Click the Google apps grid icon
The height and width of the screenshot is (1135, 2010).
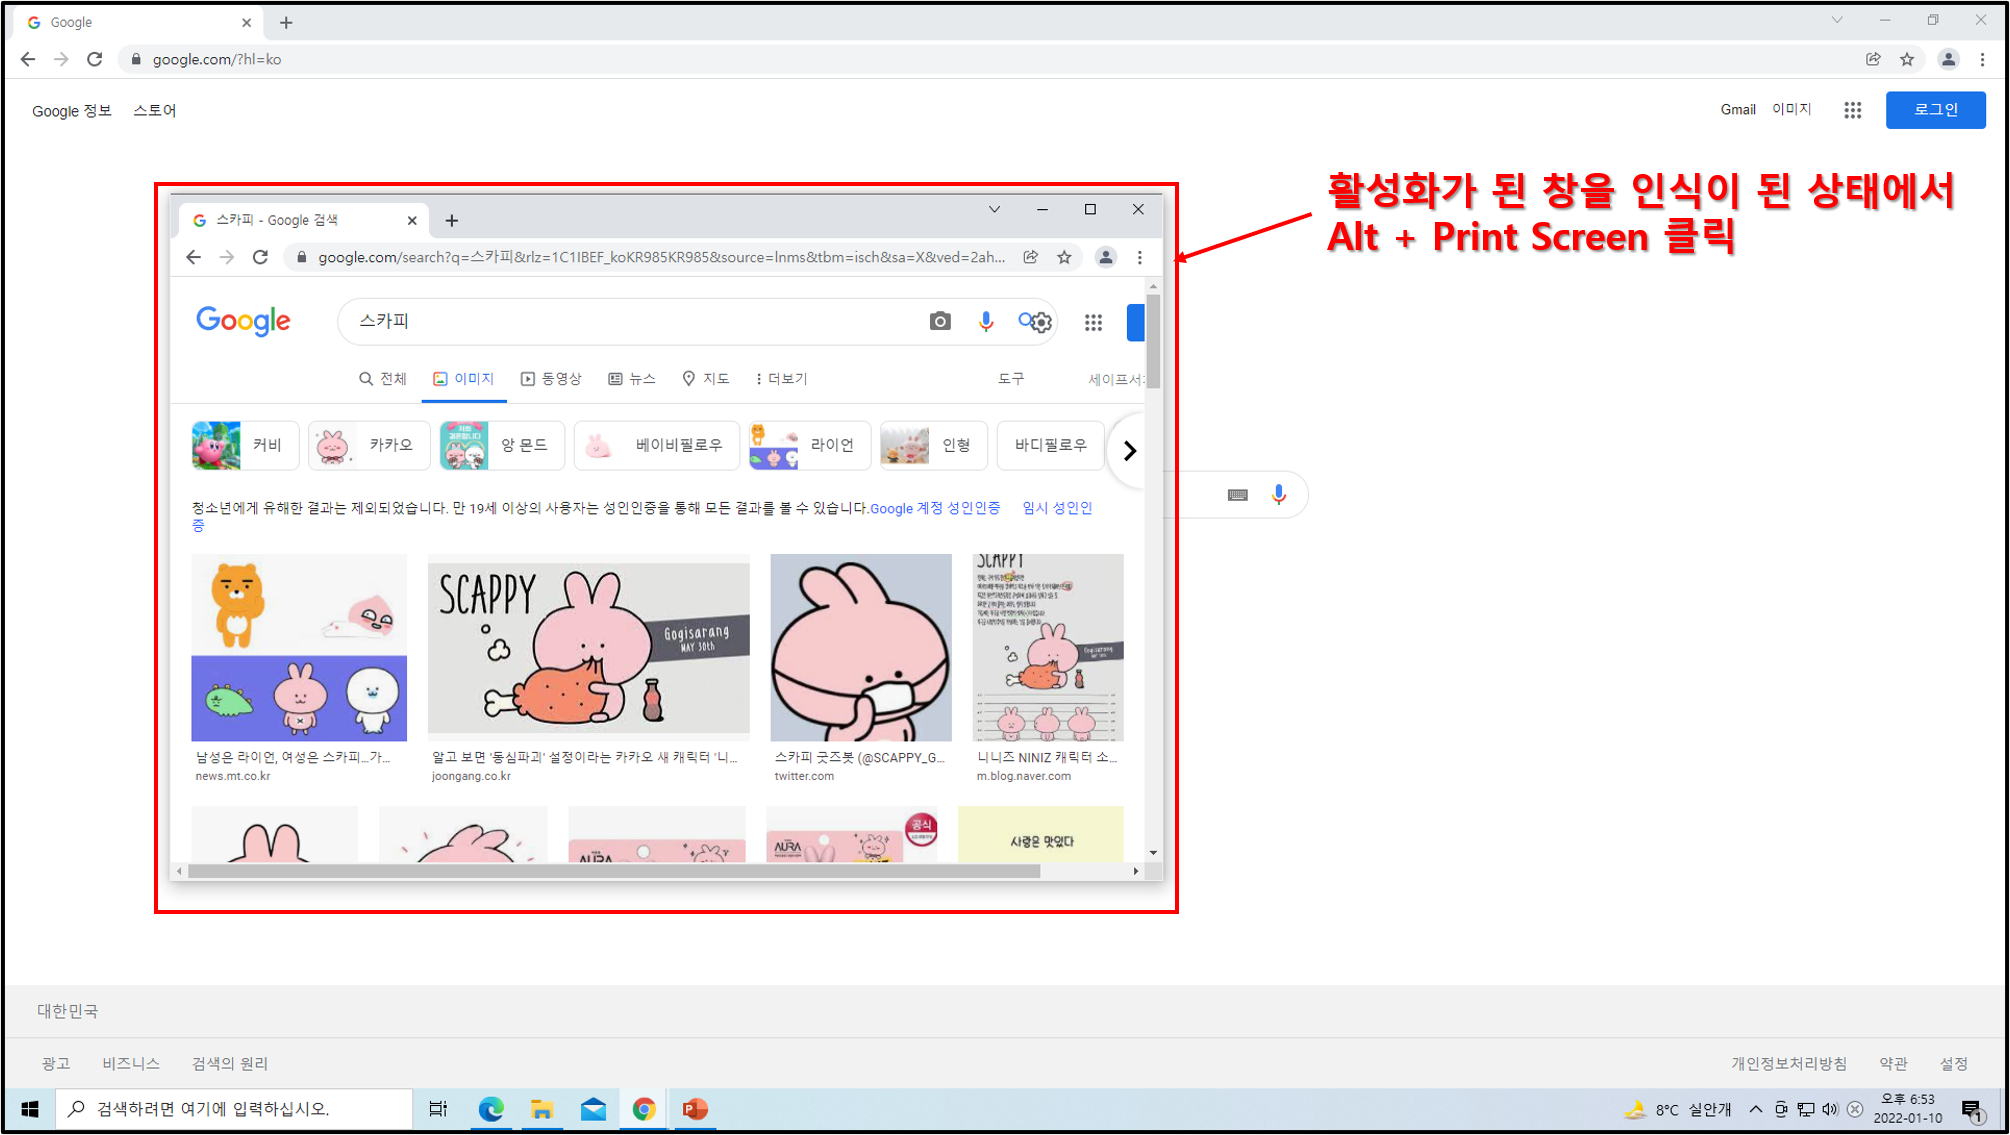coord(1852,110)
